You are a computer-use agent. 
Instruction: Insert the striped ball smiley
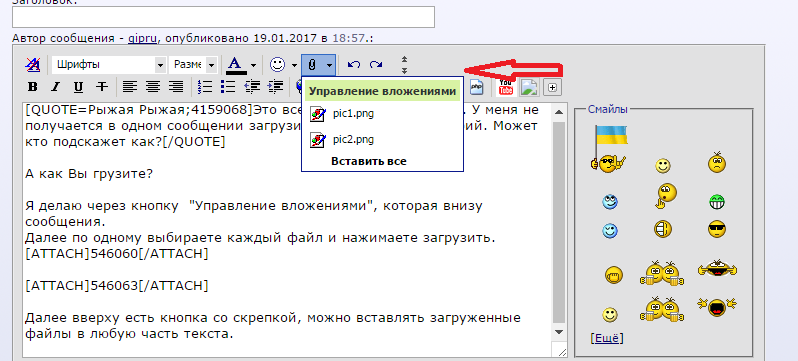(663, 229)
